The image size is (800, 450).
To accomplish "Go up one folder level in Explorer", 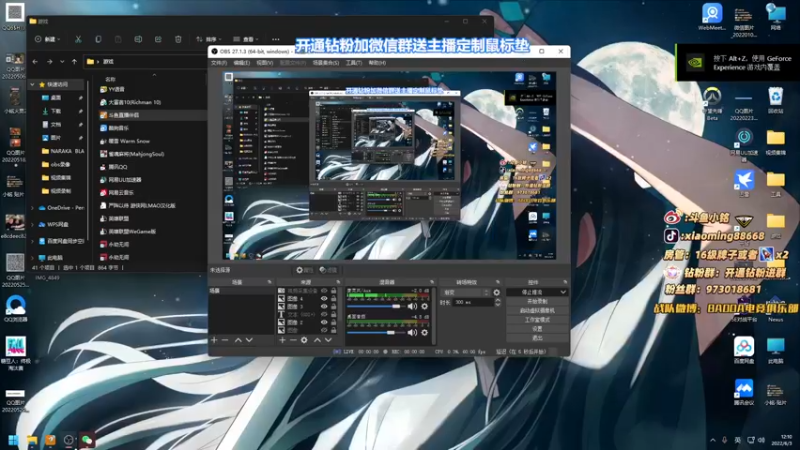I will click(74, 62).
